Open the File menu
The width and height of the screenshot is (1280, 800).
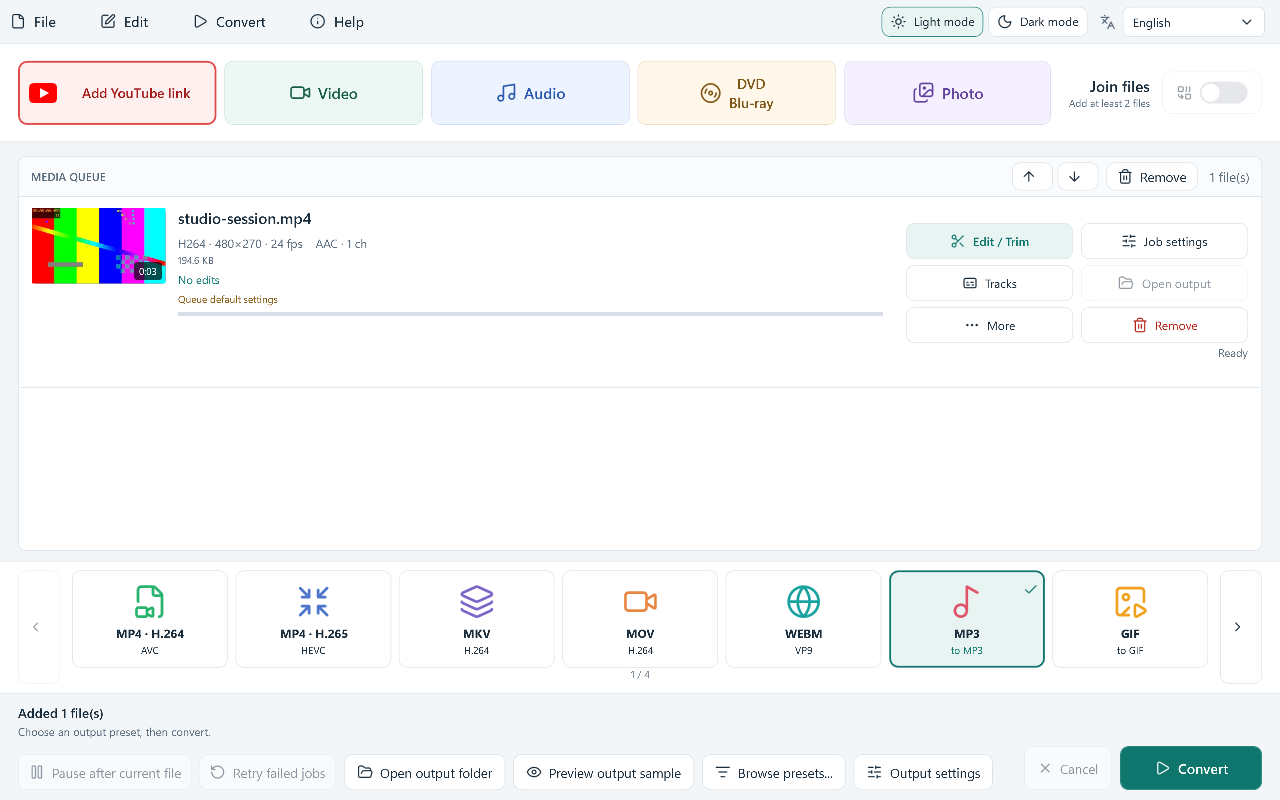coord(34,22)
